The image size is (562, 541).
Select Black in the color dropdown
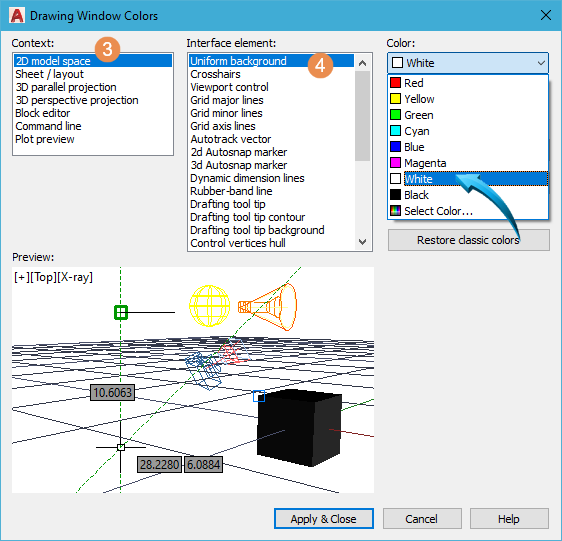tap(468, 195)
